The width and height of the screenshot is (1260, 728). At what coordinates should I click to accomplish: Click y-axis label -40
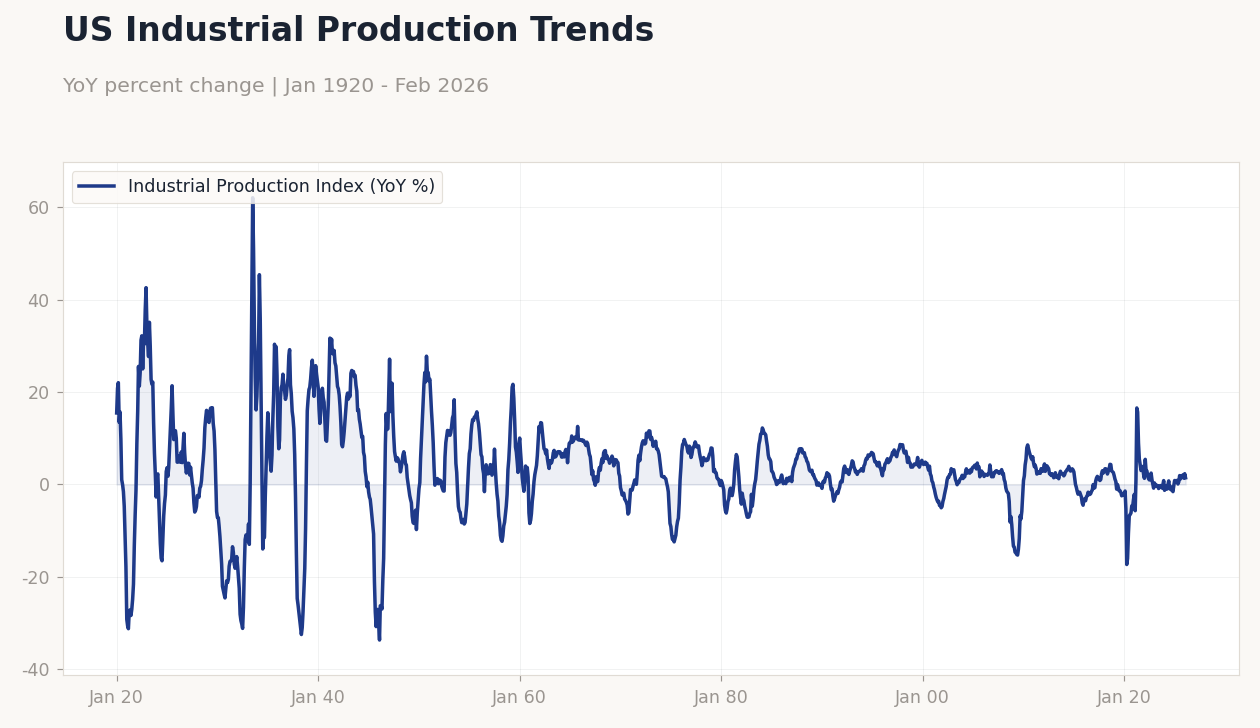36,669
